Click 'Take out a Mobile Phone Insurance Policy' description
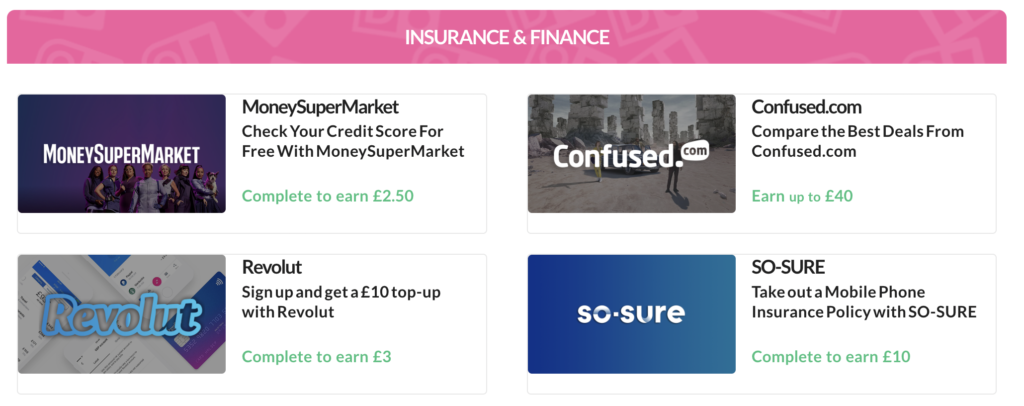The height and width of the screenshot is (406, 1024). 864,302
